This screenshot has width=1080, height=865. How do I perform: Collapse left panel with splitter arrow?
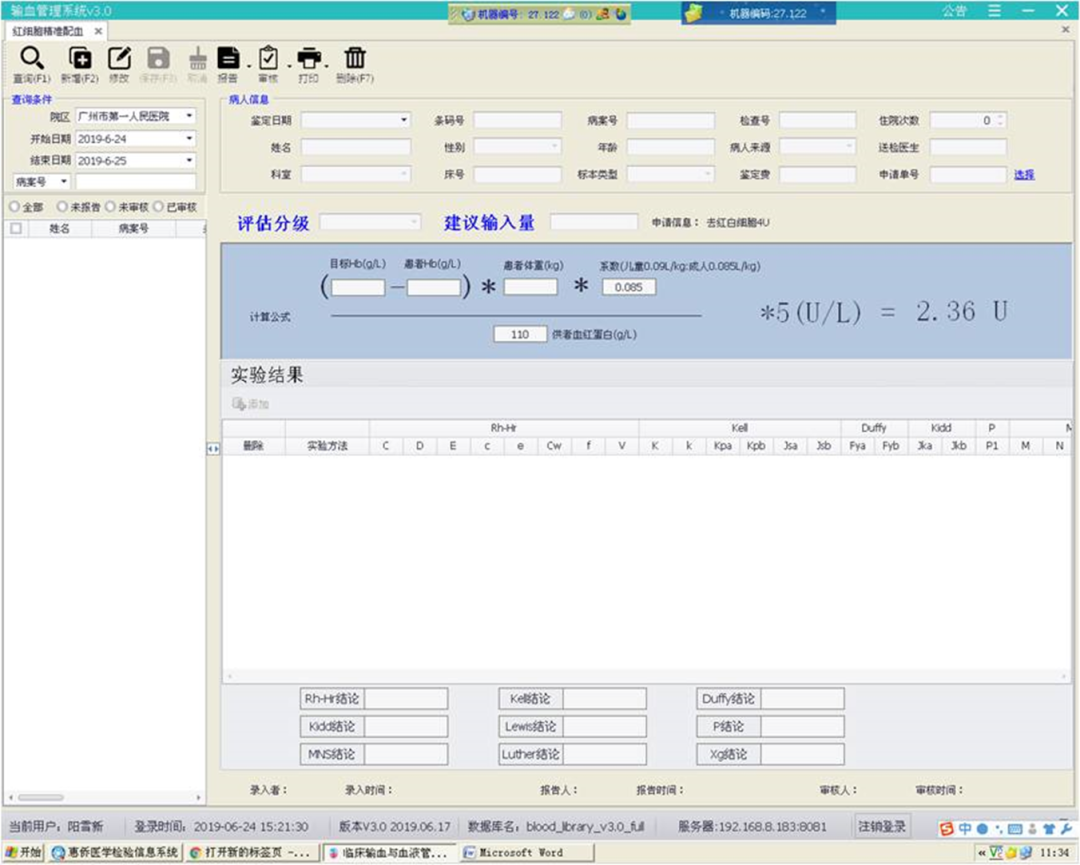pyautogui.click(x=212, y=450)
